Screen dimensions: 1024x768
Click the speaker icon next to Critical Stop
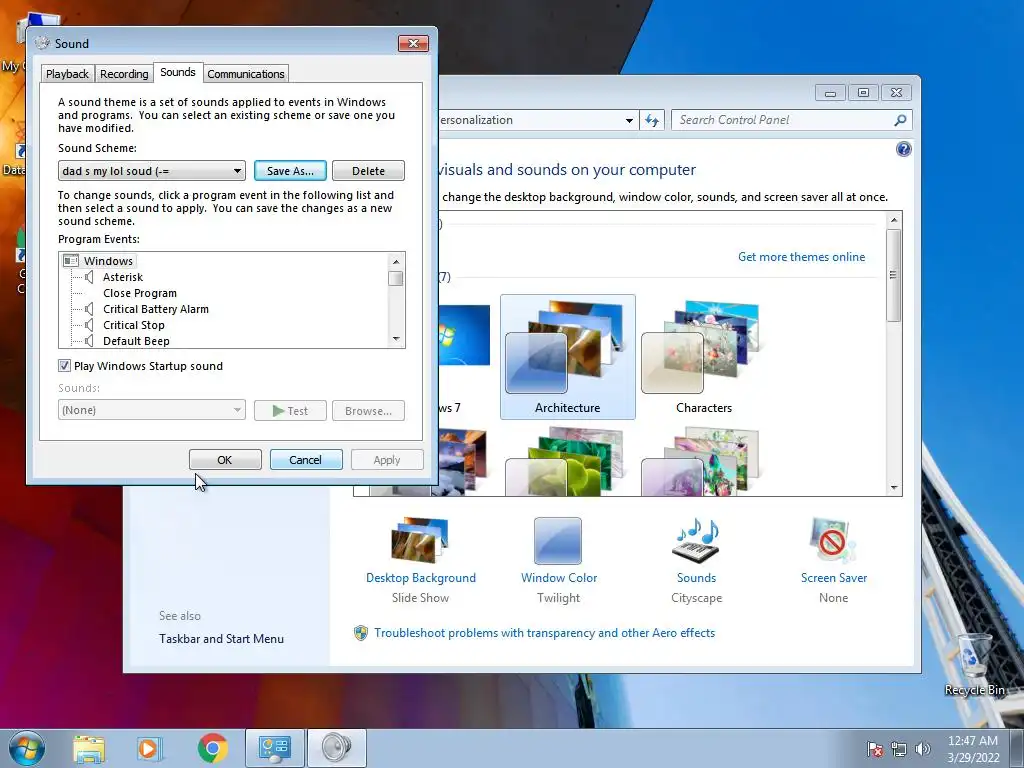tap(89, 325)
